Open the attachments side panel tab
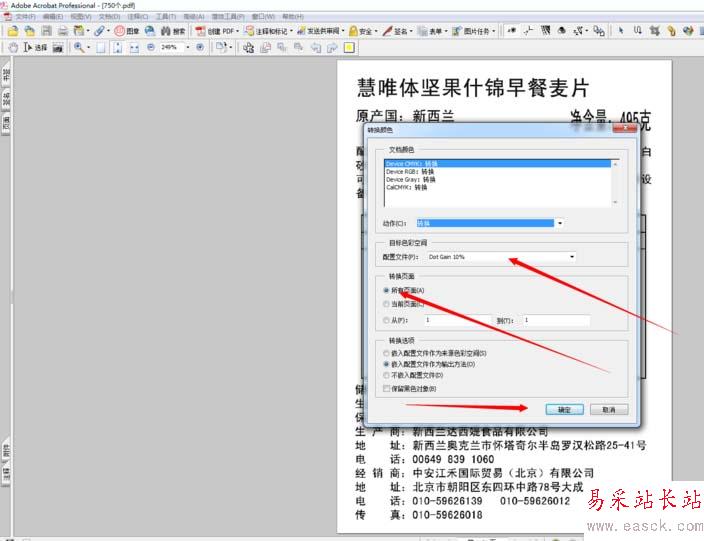704x541 pixels. [x=6, y=450]
